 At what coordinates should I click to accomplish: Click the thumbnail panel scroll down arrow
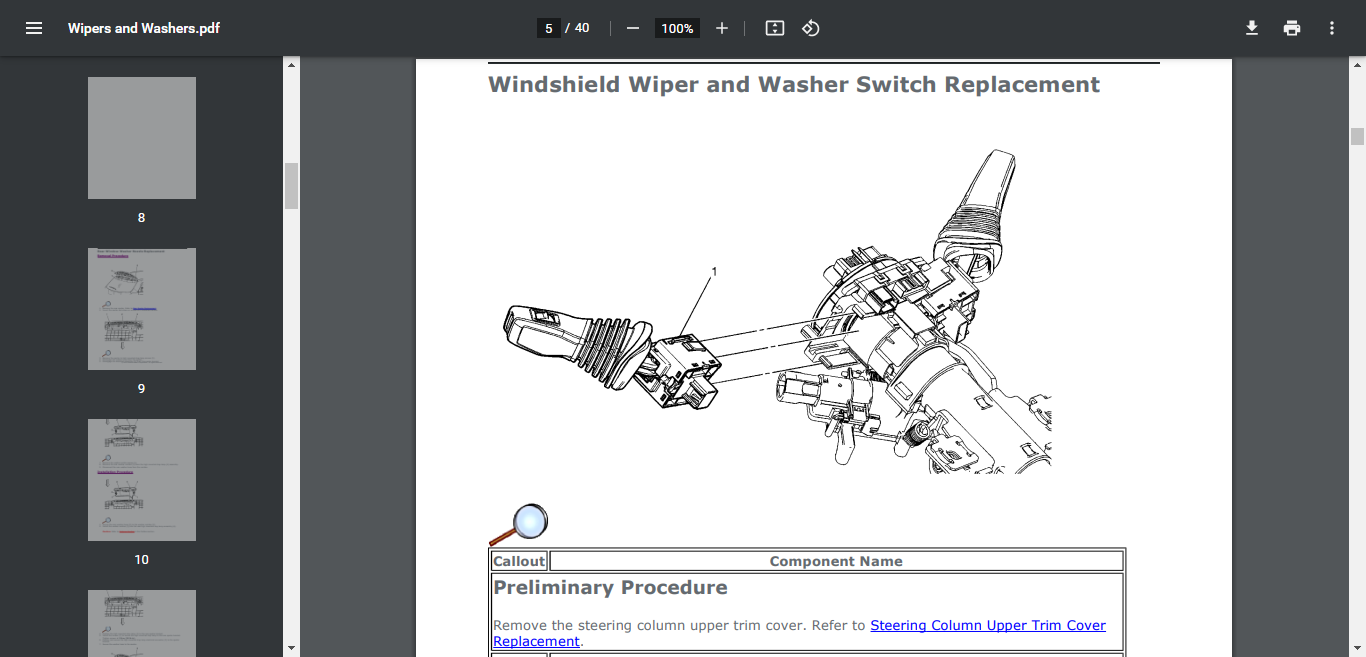pyautogui.click(x=292, y=648)
